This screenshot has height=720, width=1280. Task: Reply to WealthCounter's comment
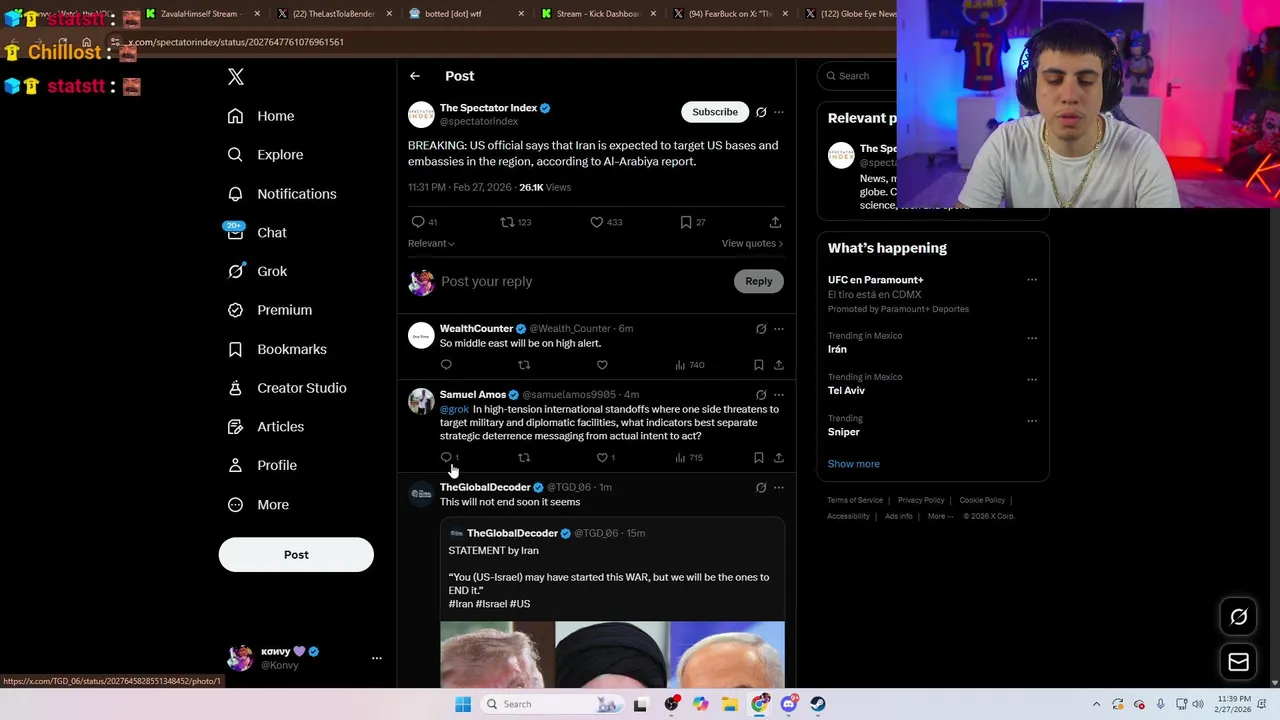pyautogui.click(x=446, y=365)
